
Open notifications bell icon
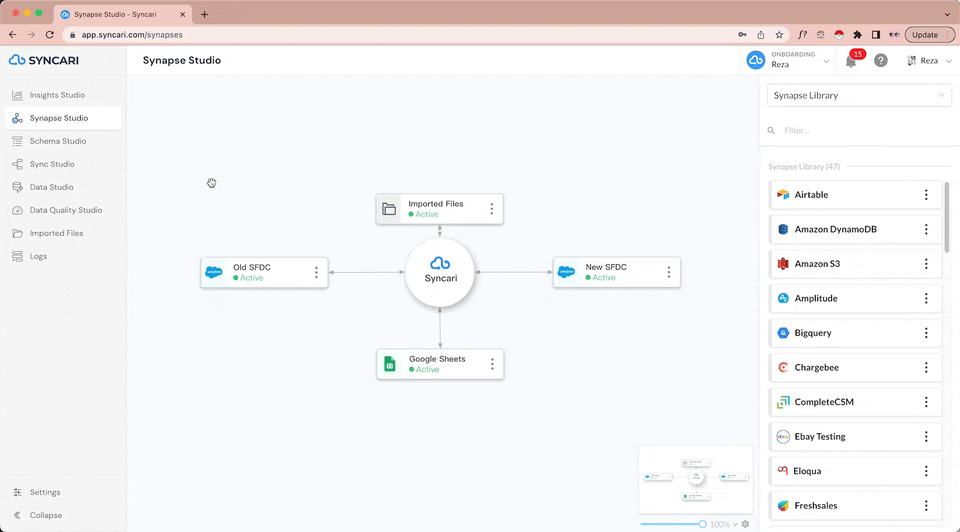pos(851,61)
